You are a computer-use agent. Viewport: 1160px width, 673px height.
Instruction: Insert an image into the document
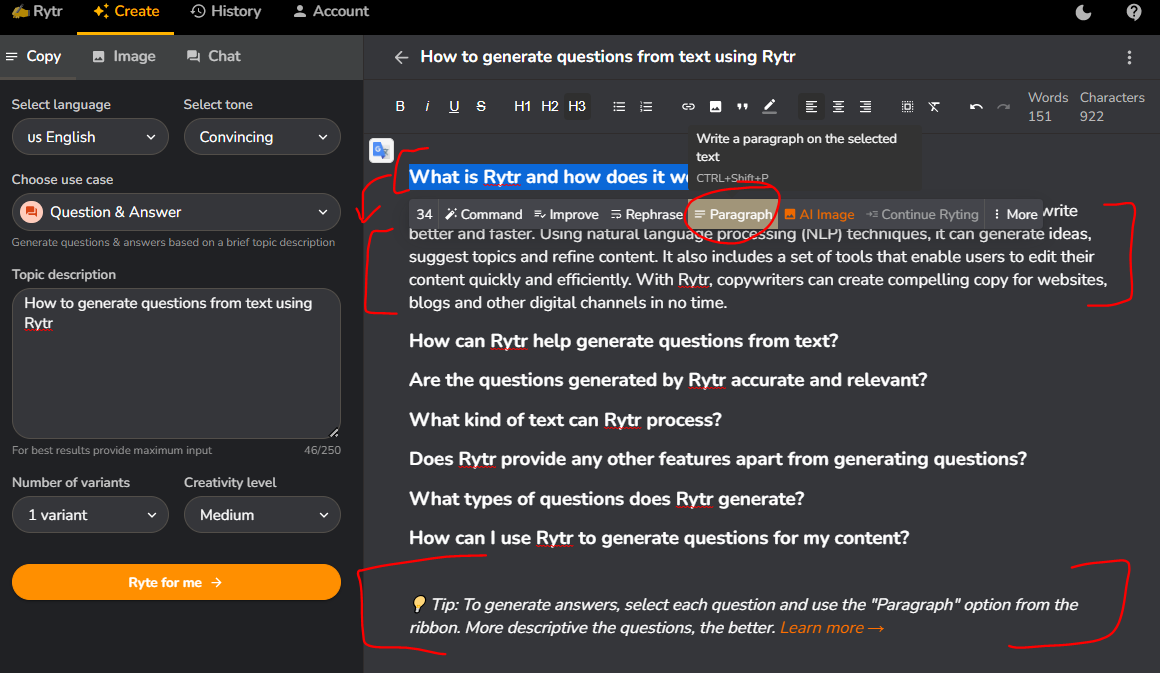715,106
